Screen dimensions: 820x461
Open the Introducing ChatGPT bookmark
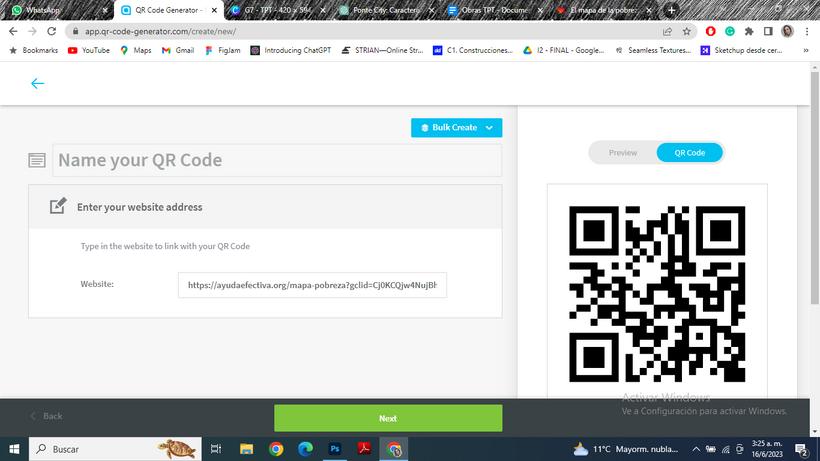click(291, 50)
